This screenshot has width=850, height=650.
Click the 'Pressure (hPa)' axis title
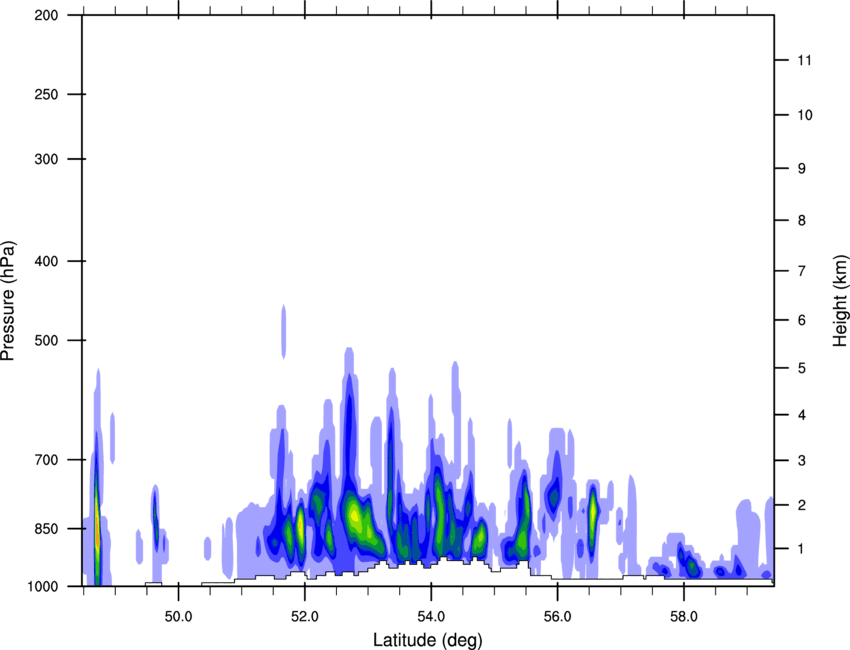8,300
